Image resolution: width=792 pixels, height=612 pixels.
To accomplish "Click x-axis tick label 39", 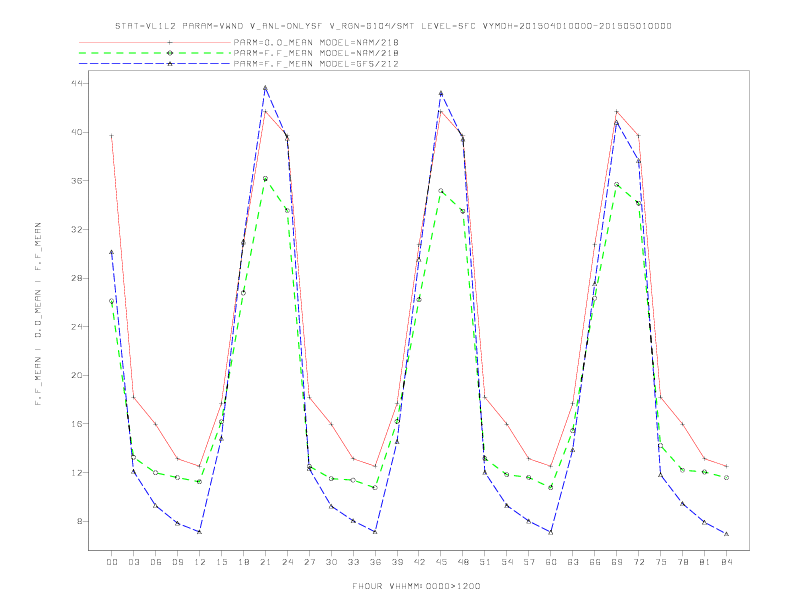I will [397, 562].
